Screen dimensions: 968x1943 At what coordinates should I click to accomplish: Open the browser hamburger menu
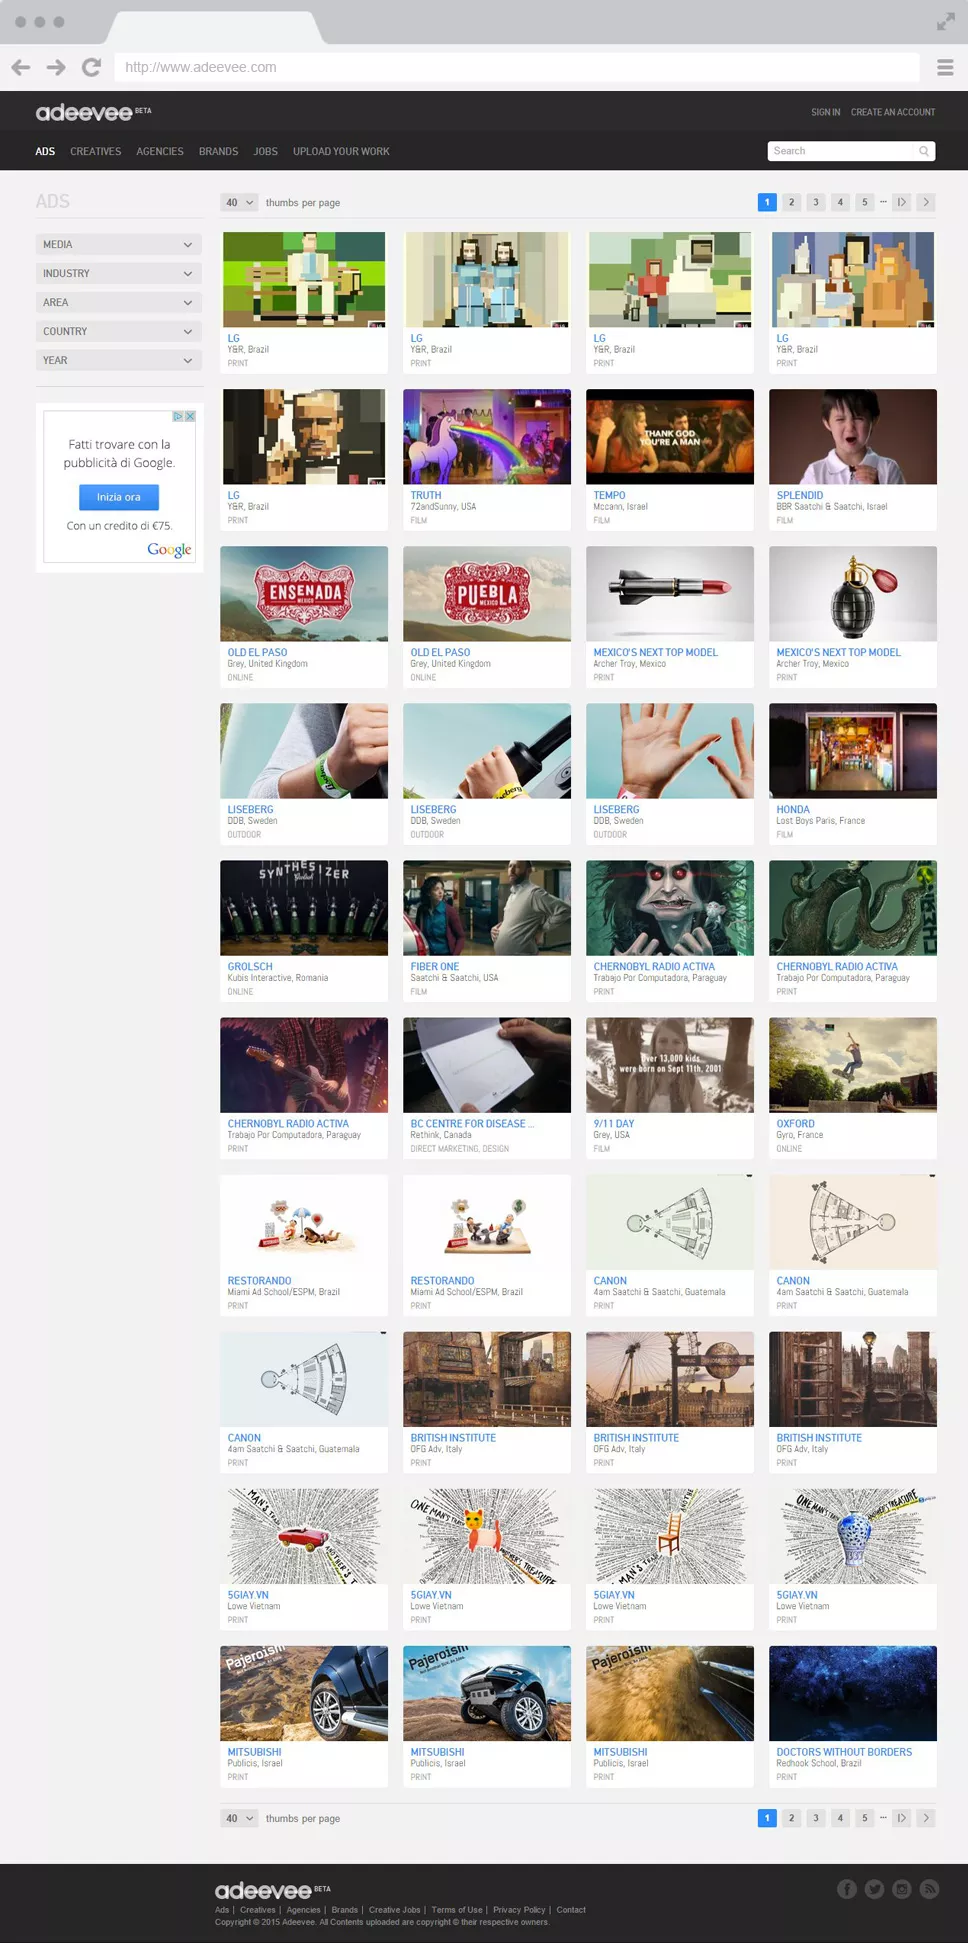(945, 67)
